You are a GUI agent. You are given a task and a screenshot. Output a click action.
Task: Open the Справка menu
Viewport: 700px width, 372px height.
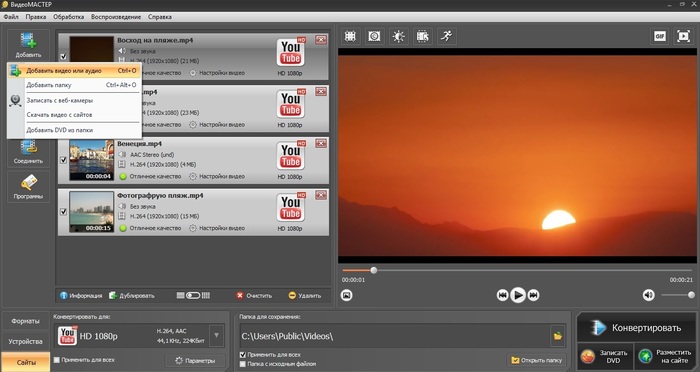[159, 17]
